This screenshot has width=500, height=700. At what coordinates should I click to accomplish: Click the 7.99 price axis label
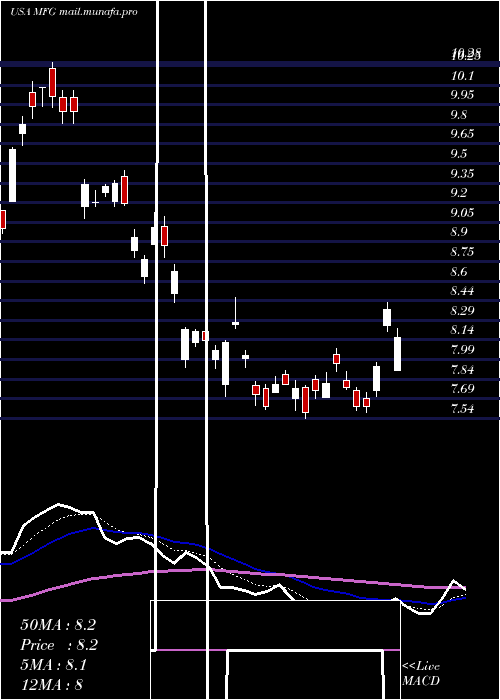point(462,350)
